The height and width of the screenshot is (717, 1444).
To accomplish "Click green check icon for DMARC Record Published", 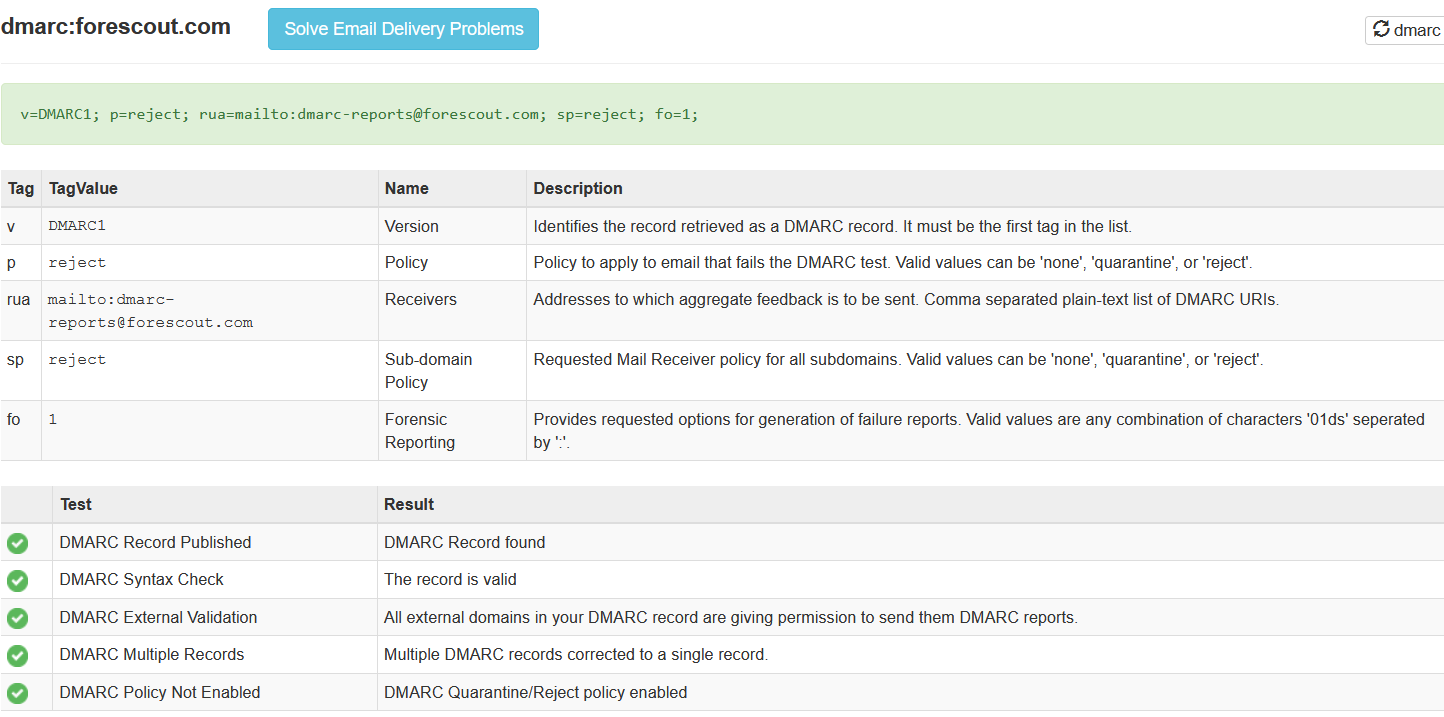I will pyautogui.click(x=18, y=543).
